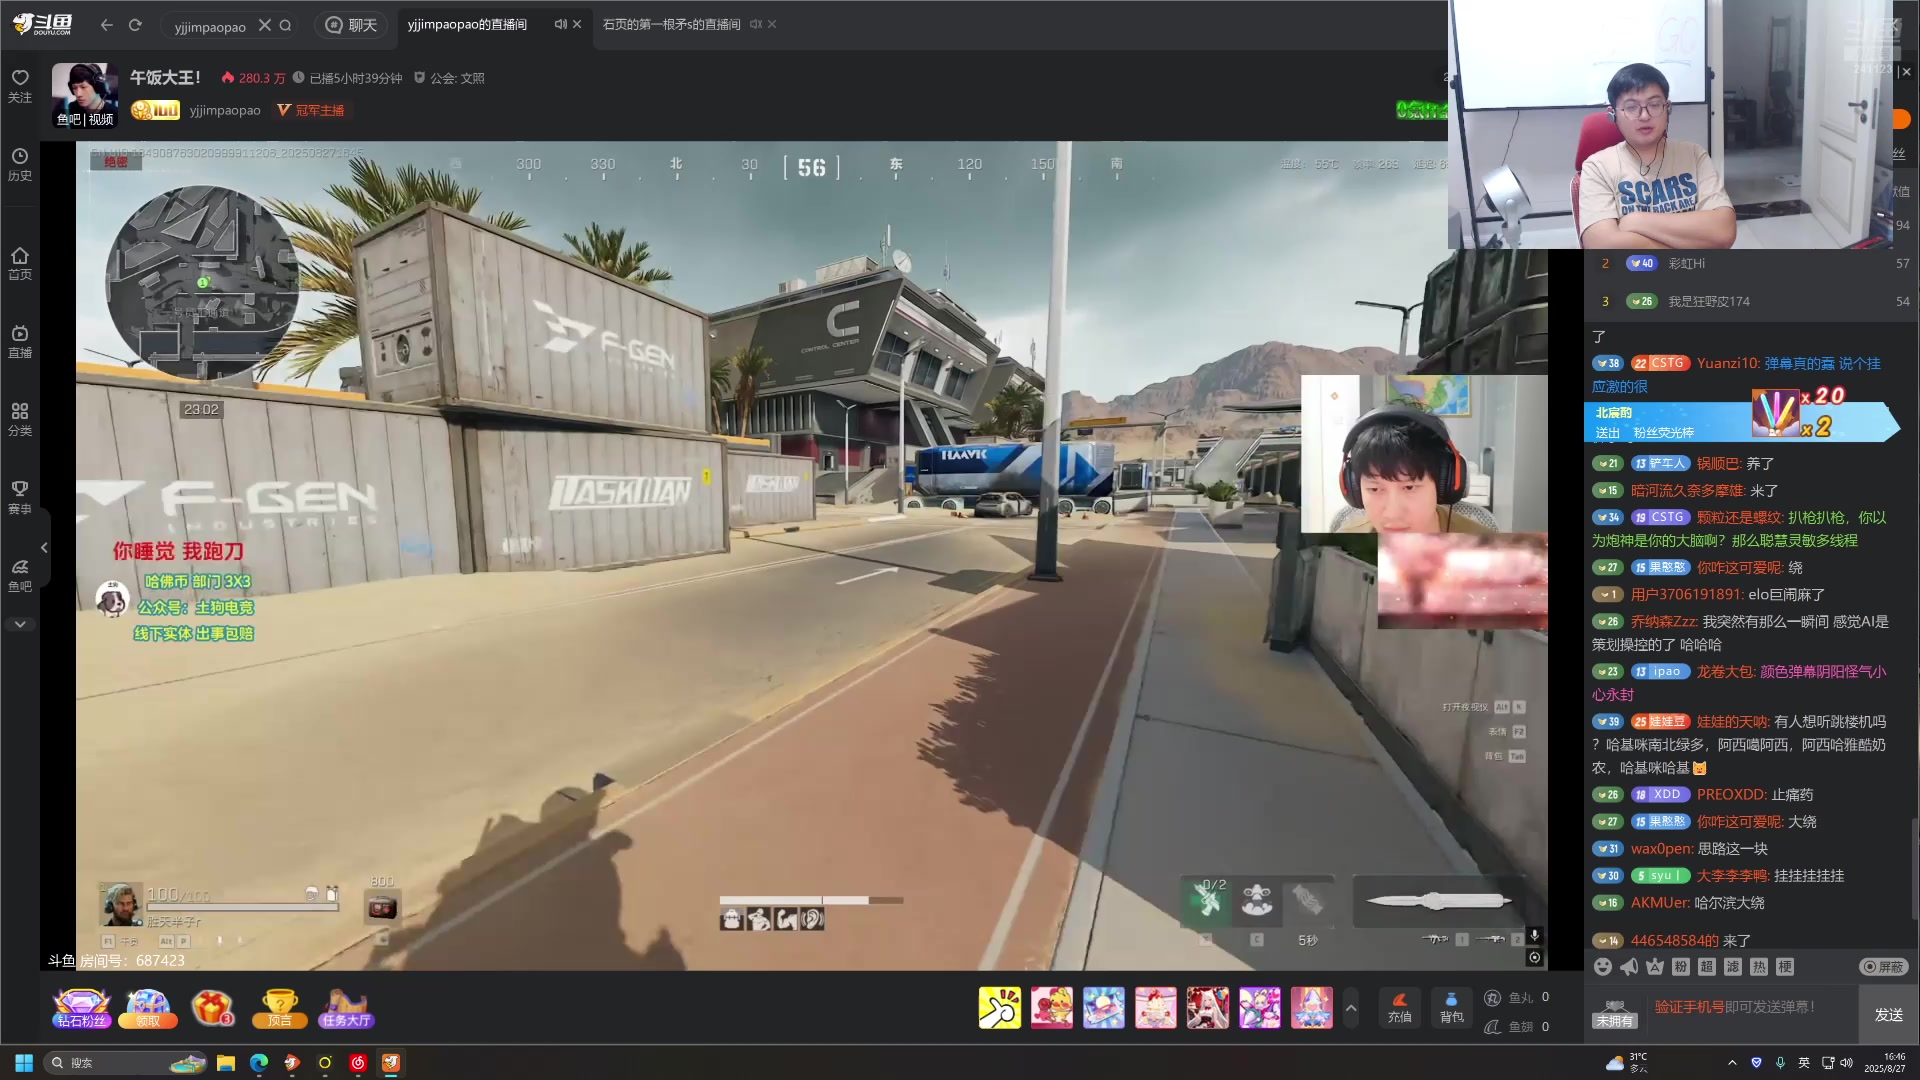
Task: Click the 280.3万 popularity indicator
Action: (x=254, y=78)
